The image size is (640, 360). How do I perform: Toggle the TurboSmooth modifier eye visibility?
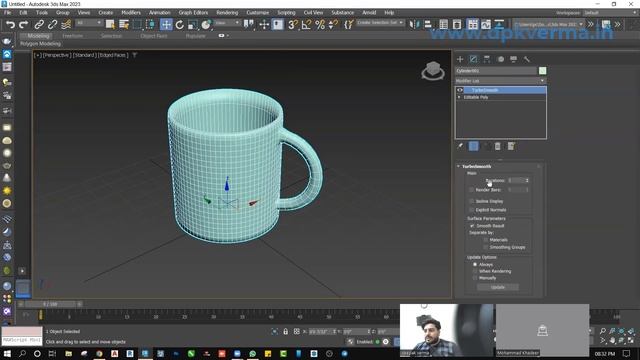pyautogui.click(x=460, y=90)
